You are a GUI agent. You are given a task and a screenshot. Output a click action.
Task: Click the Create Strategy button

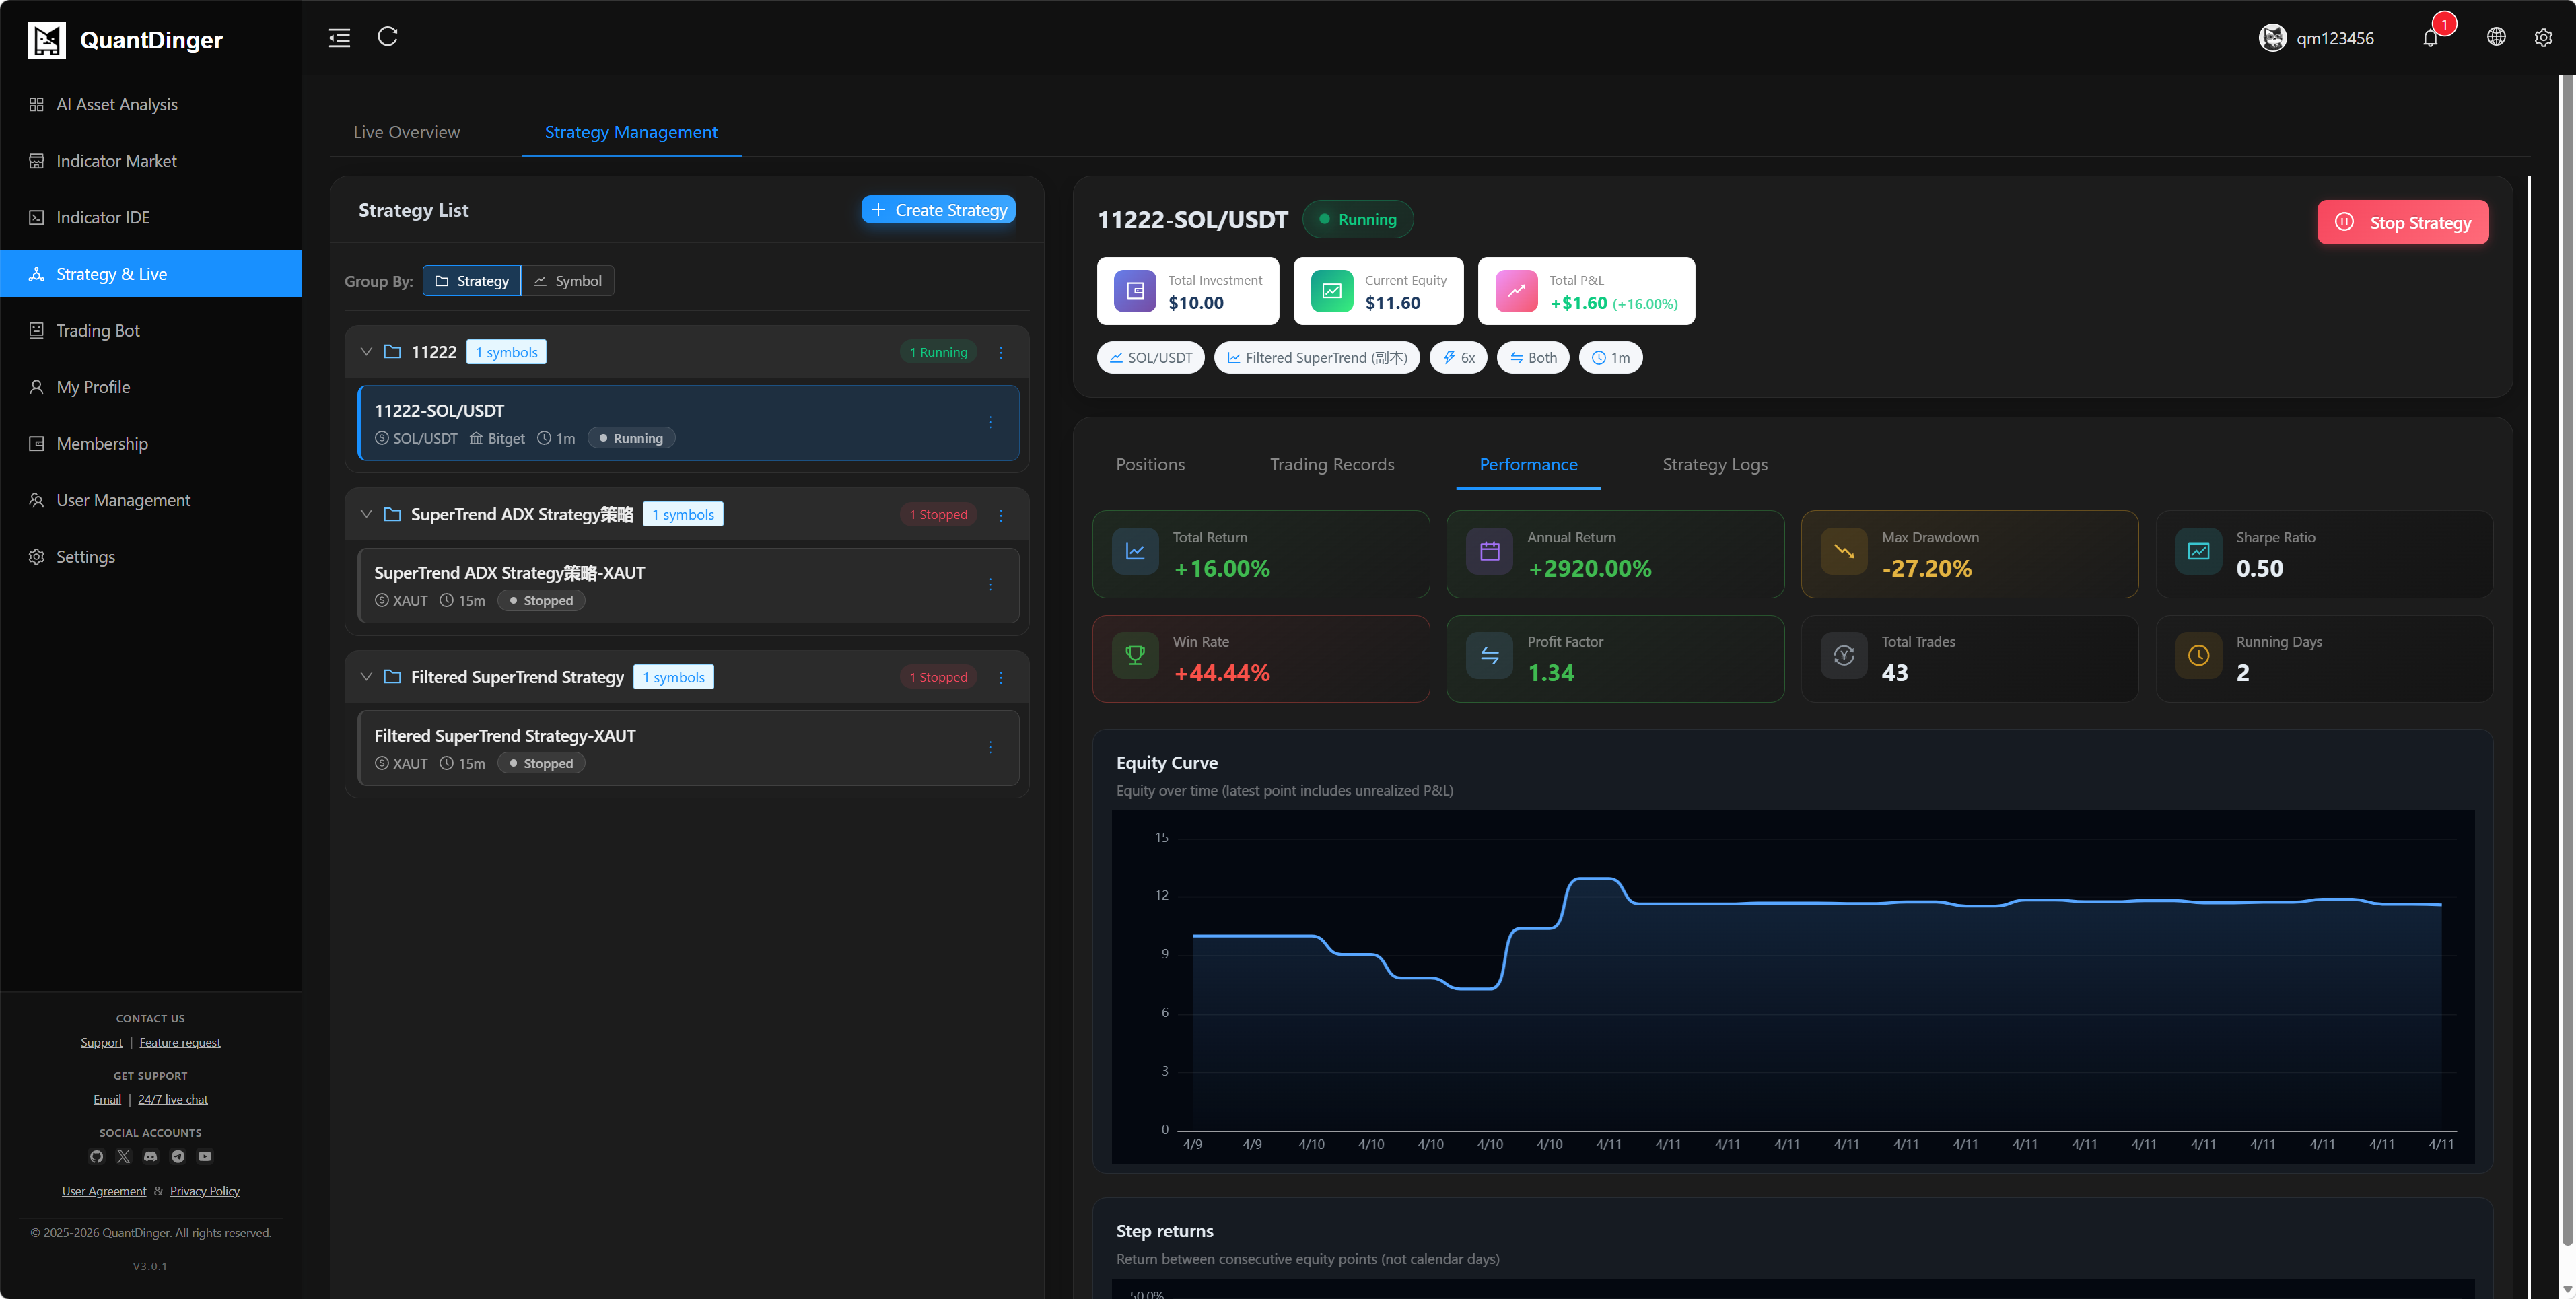(938, 210)
